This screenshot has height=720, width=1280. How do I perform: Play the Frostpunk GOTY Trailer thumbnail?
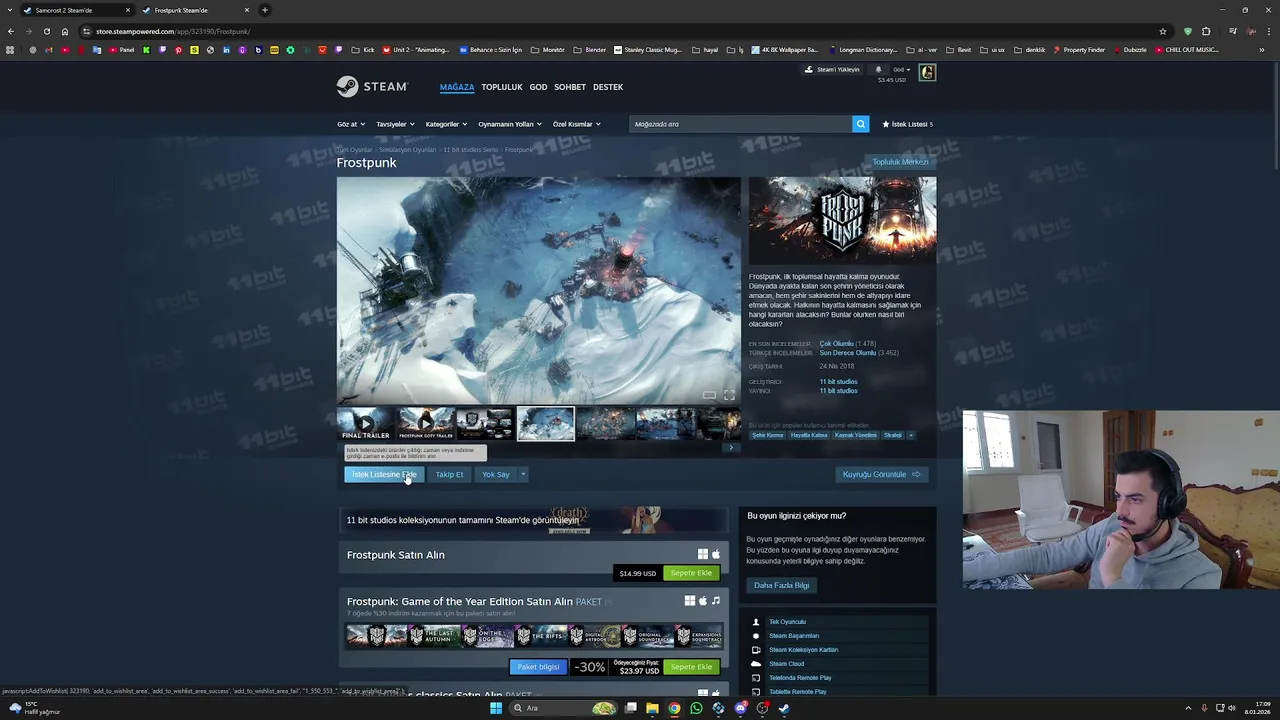click(x=426, y=424)
